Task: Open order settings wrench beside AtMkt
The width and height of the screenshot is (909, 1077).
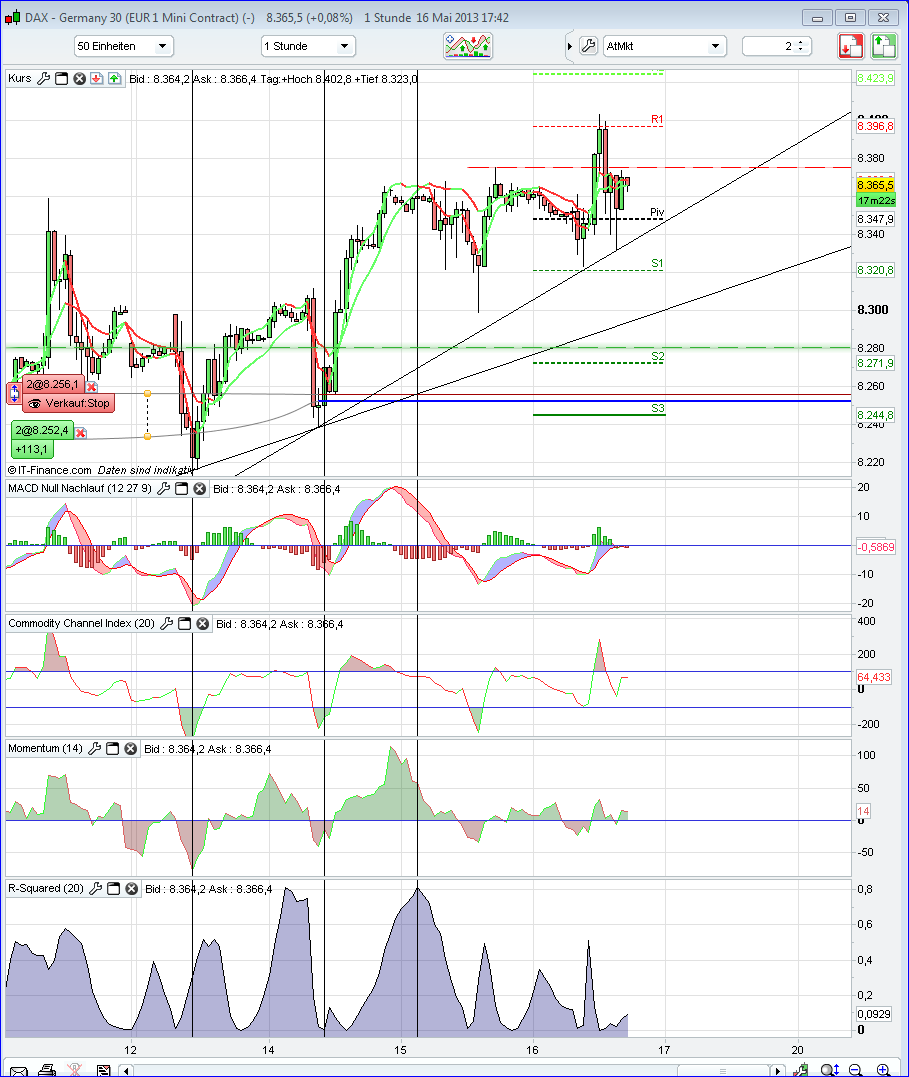Action: [589, 46]
